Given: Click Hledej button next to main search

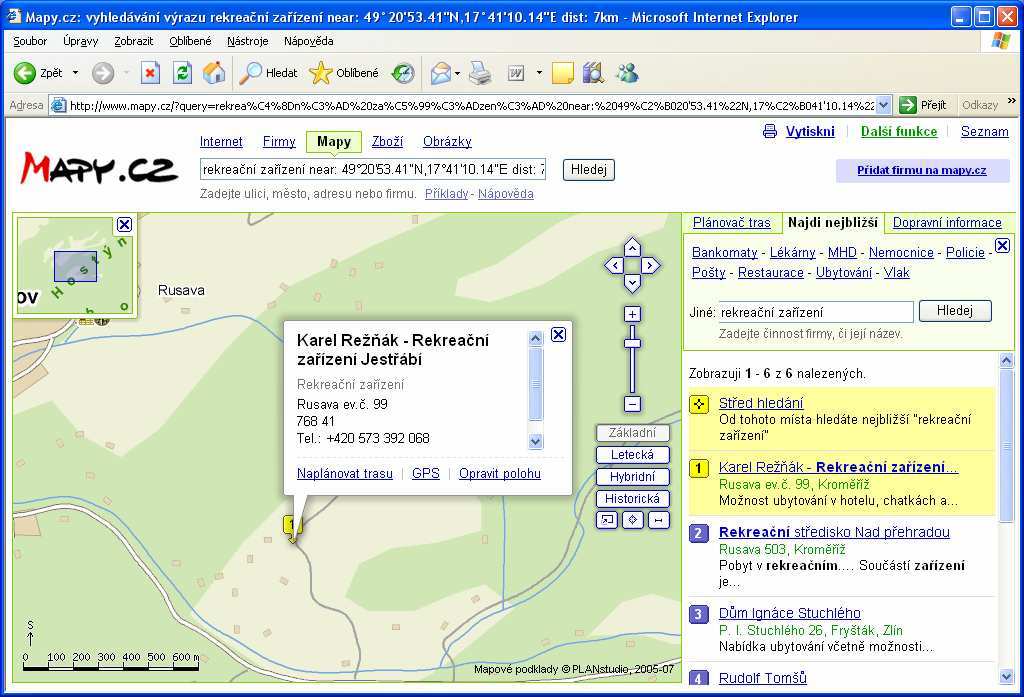Looking at the screenshot, I should coord(588,170).
